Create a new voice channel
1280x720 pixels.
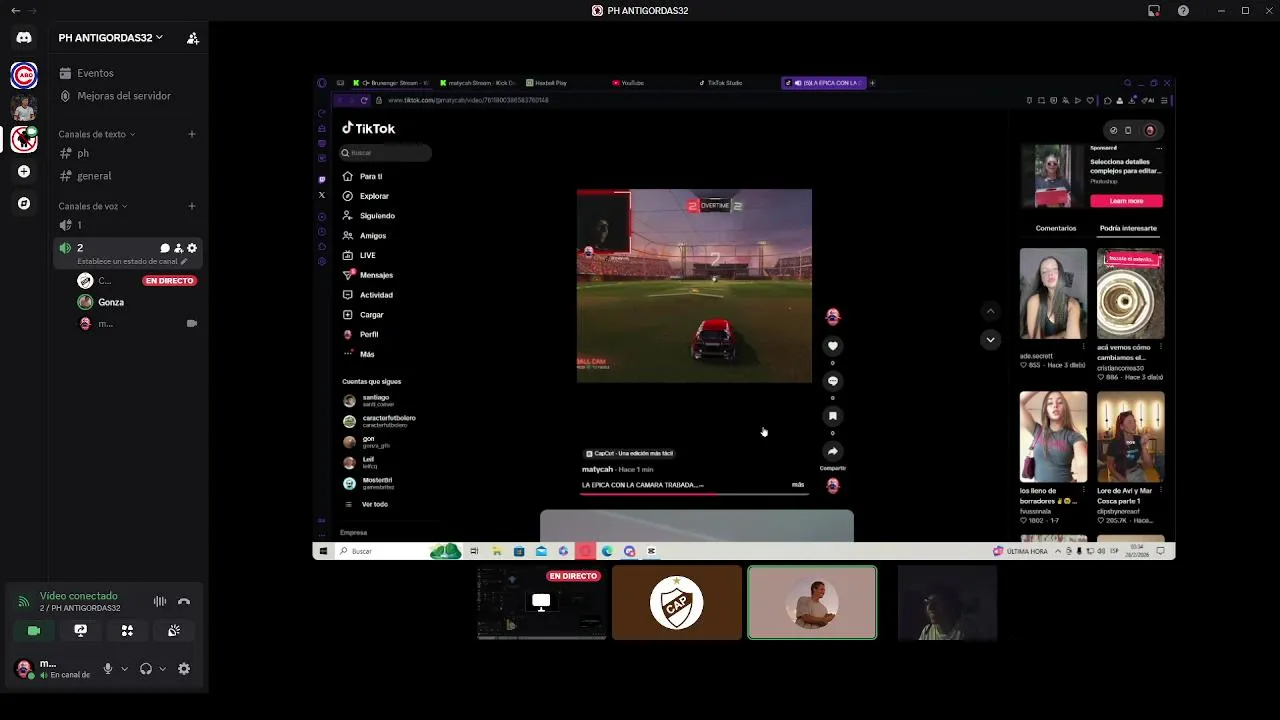point(192,206)
